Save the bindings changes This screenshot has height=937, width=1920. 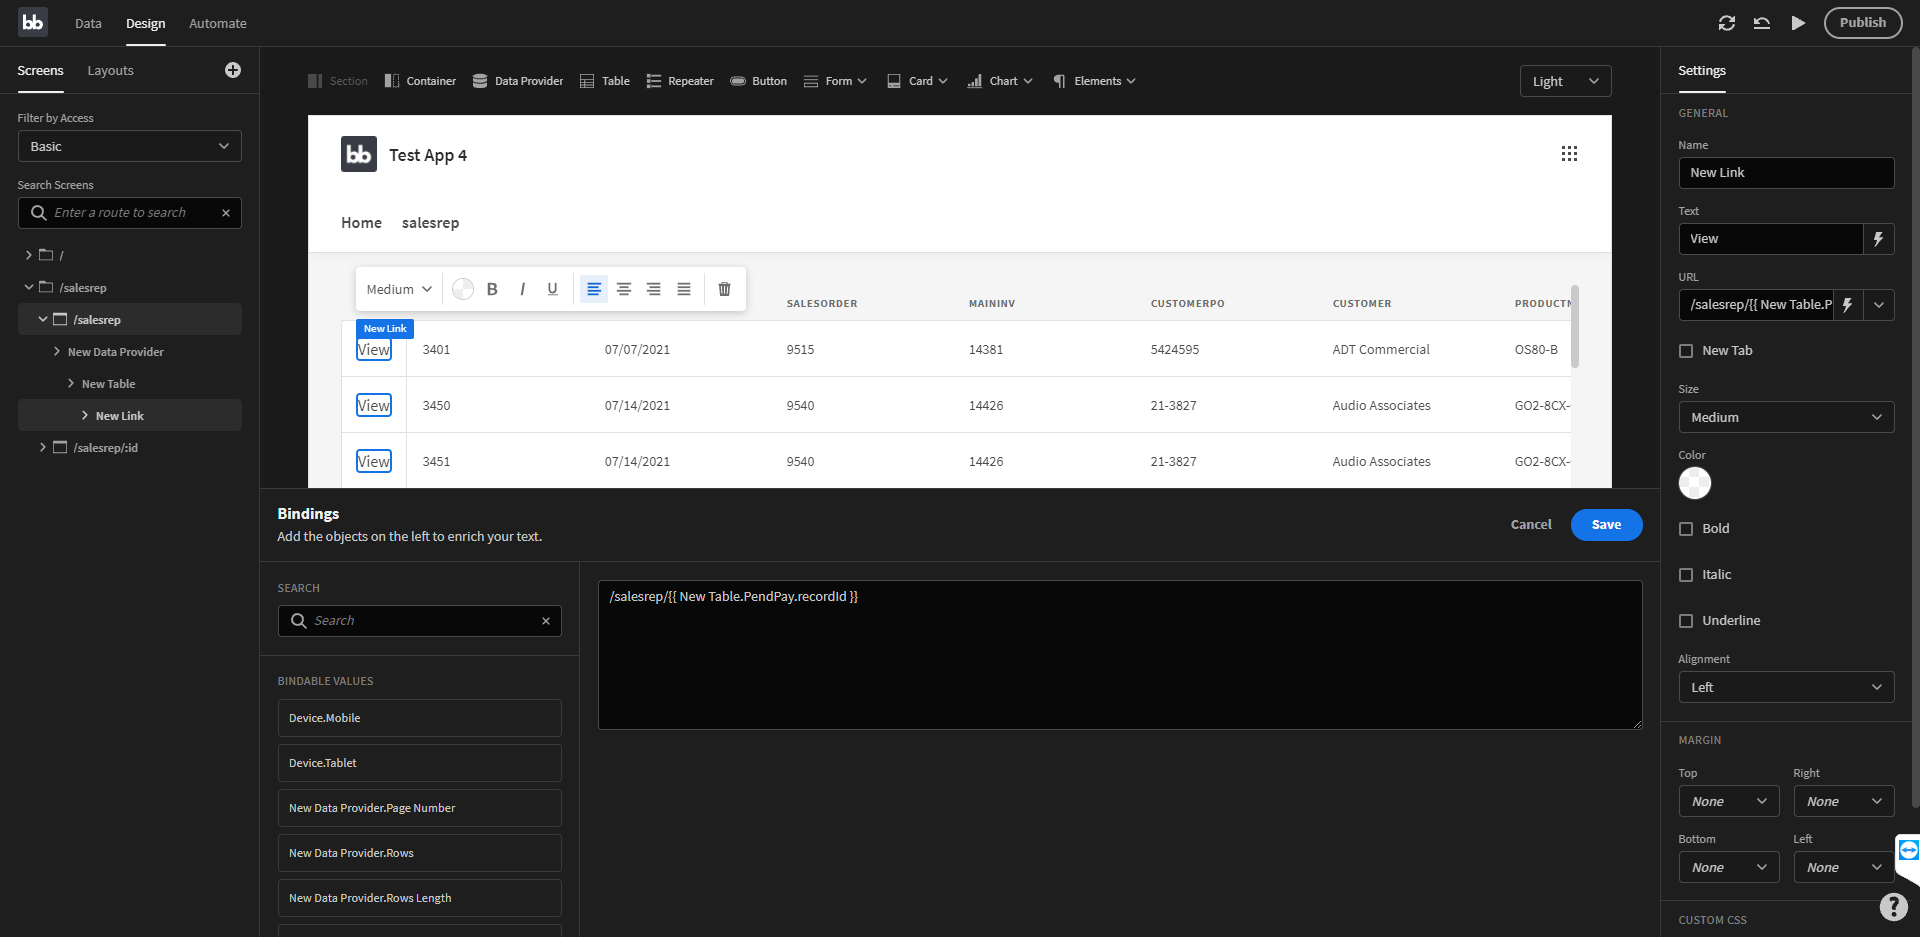point(1606,524)
